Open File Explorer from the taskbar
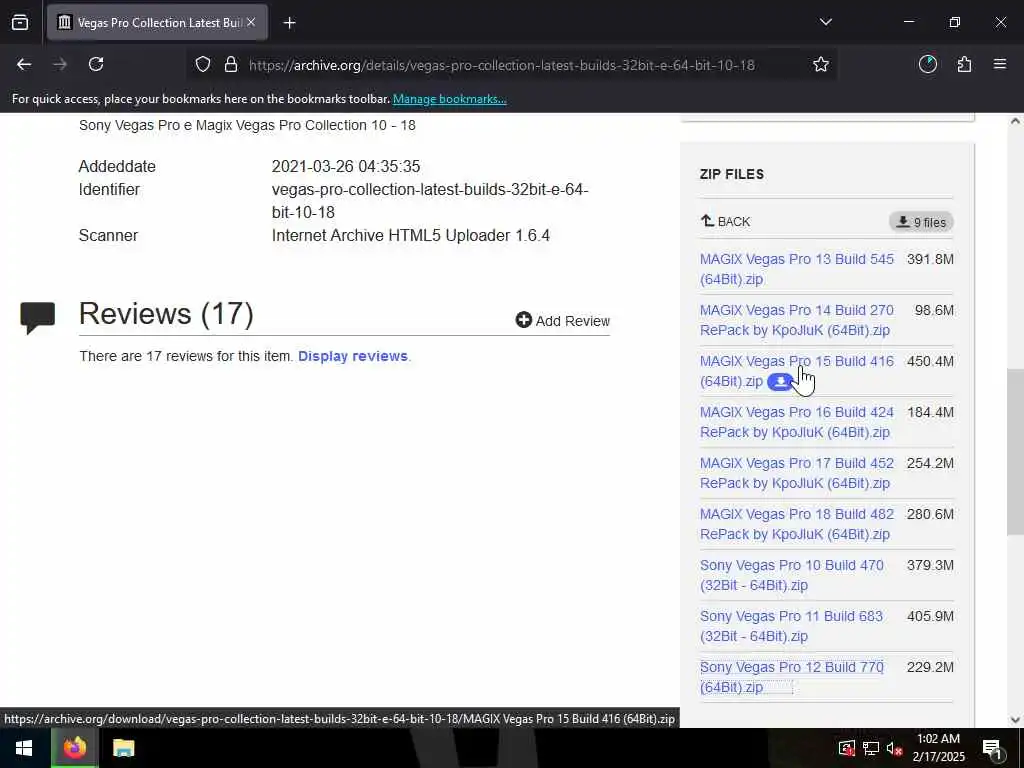The width and height of the screenshot is (1024, 768). pyautogui.click(x=123, y=748)
